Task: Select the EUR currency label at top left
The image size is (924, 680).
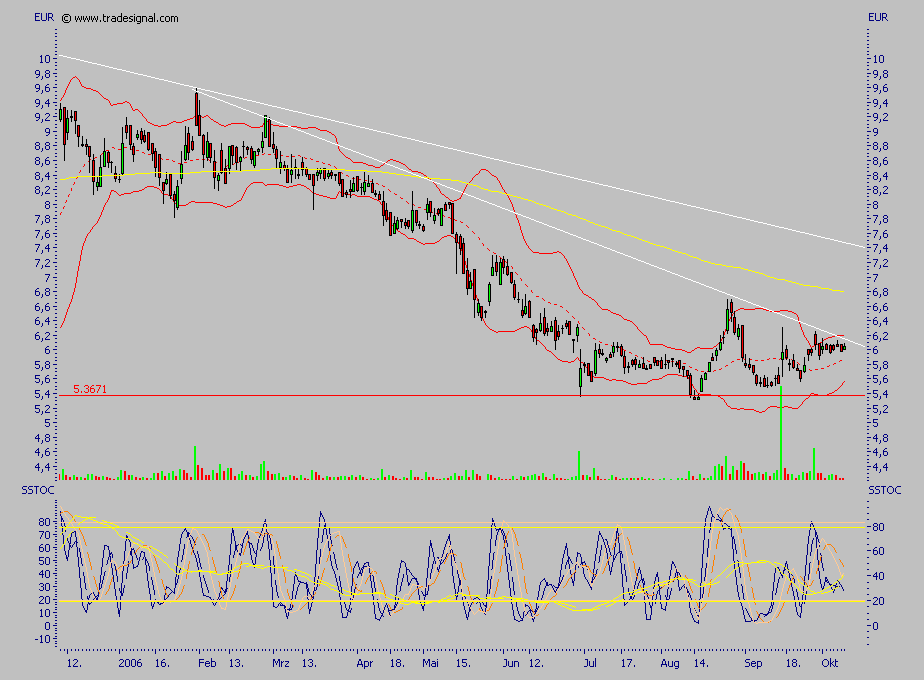Action: pos(44,18)
